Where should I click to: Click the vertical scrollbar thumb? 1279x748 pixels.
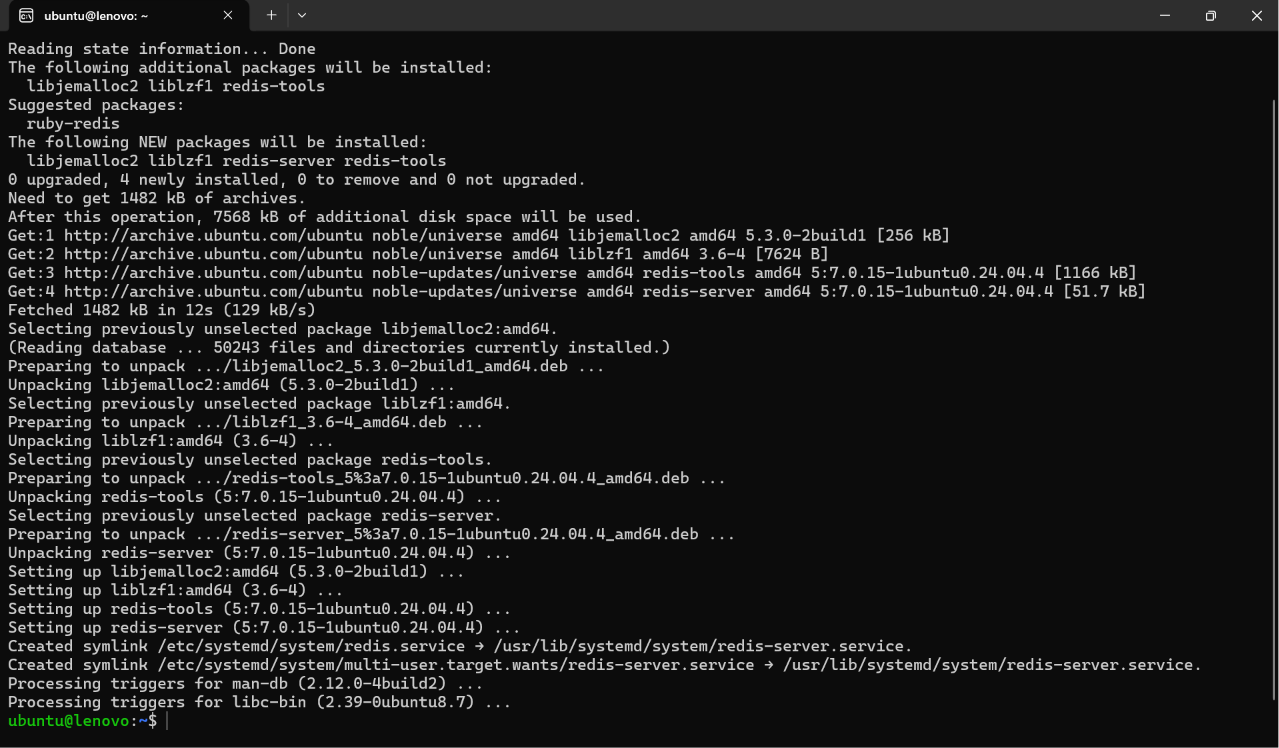pyautogui.click(x=1273, y=398)
